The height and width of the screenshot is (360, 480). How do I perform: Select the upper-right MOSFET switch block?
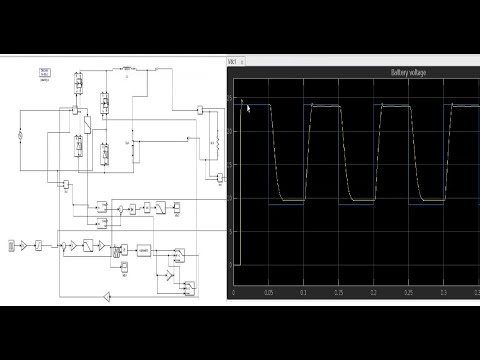(x=105, y=104)
